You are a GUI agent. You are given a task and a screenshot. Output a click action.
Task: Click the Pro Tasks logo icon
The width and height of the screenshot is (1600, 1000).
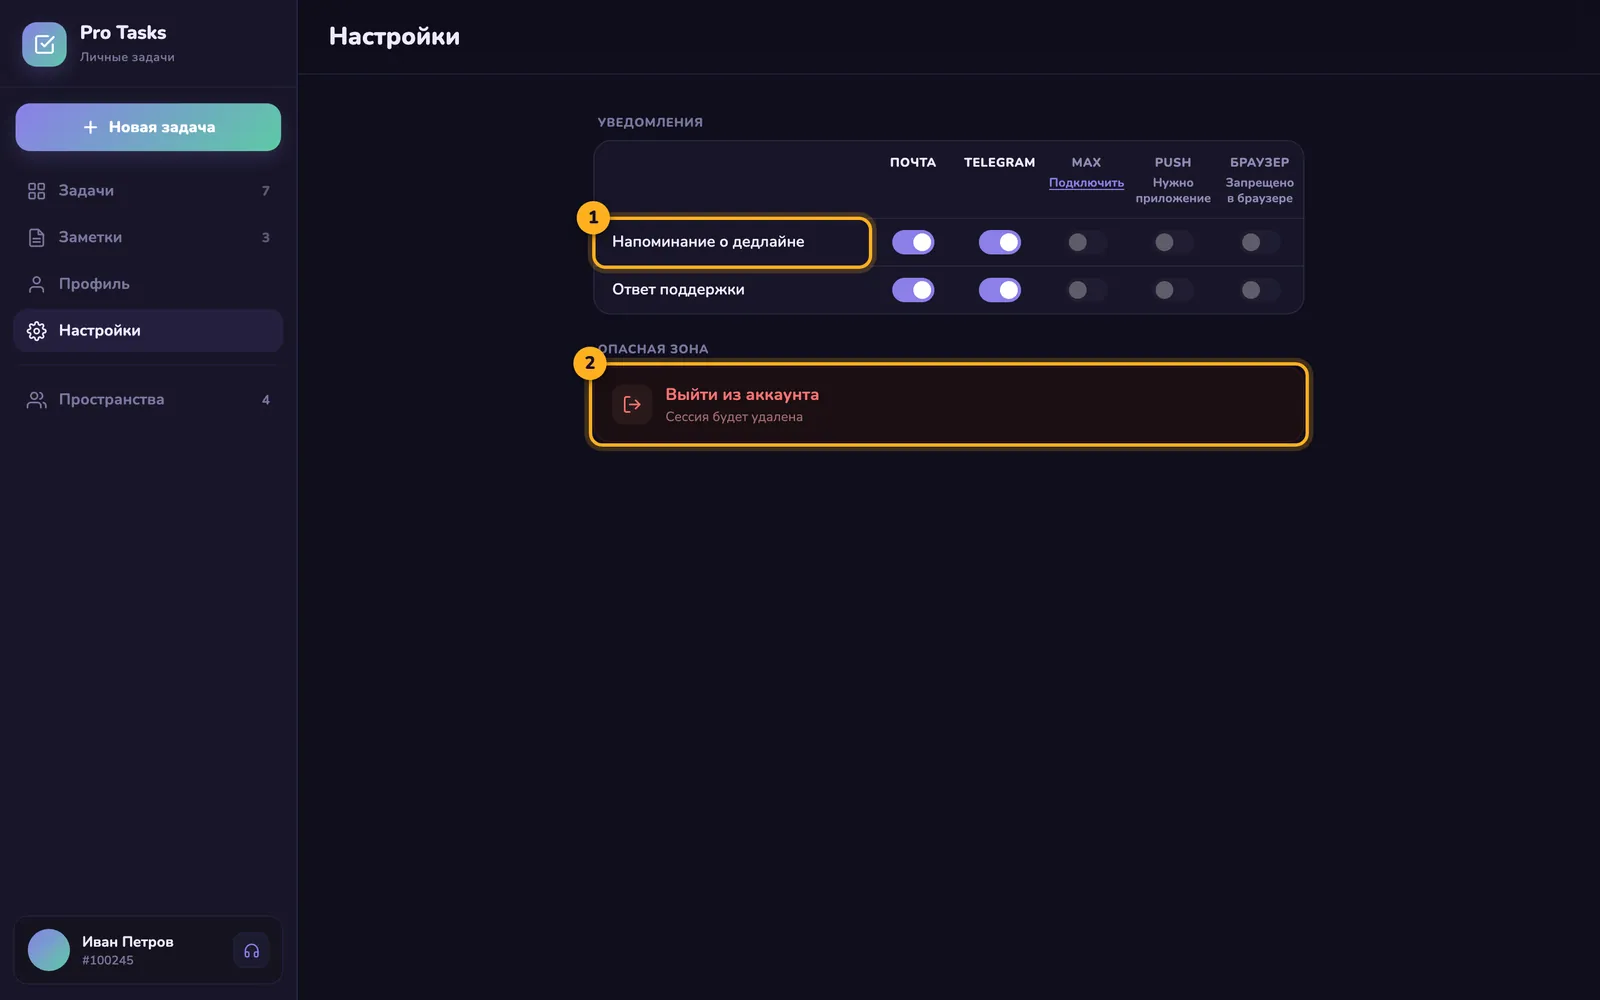(x=44, y=44)
